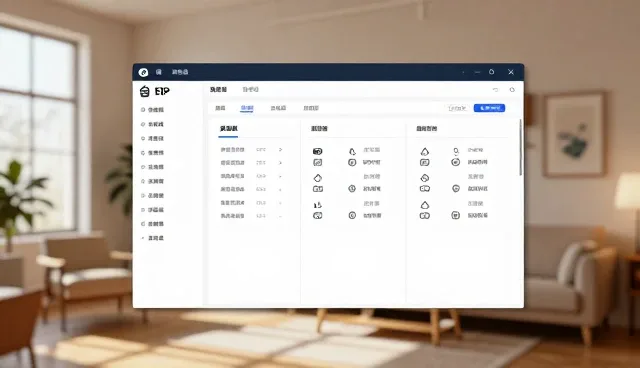The width and height of the screenshot is (640, 368).
Task: Click the magnifier-like icon in the right panel
Action: pos(456,151)
